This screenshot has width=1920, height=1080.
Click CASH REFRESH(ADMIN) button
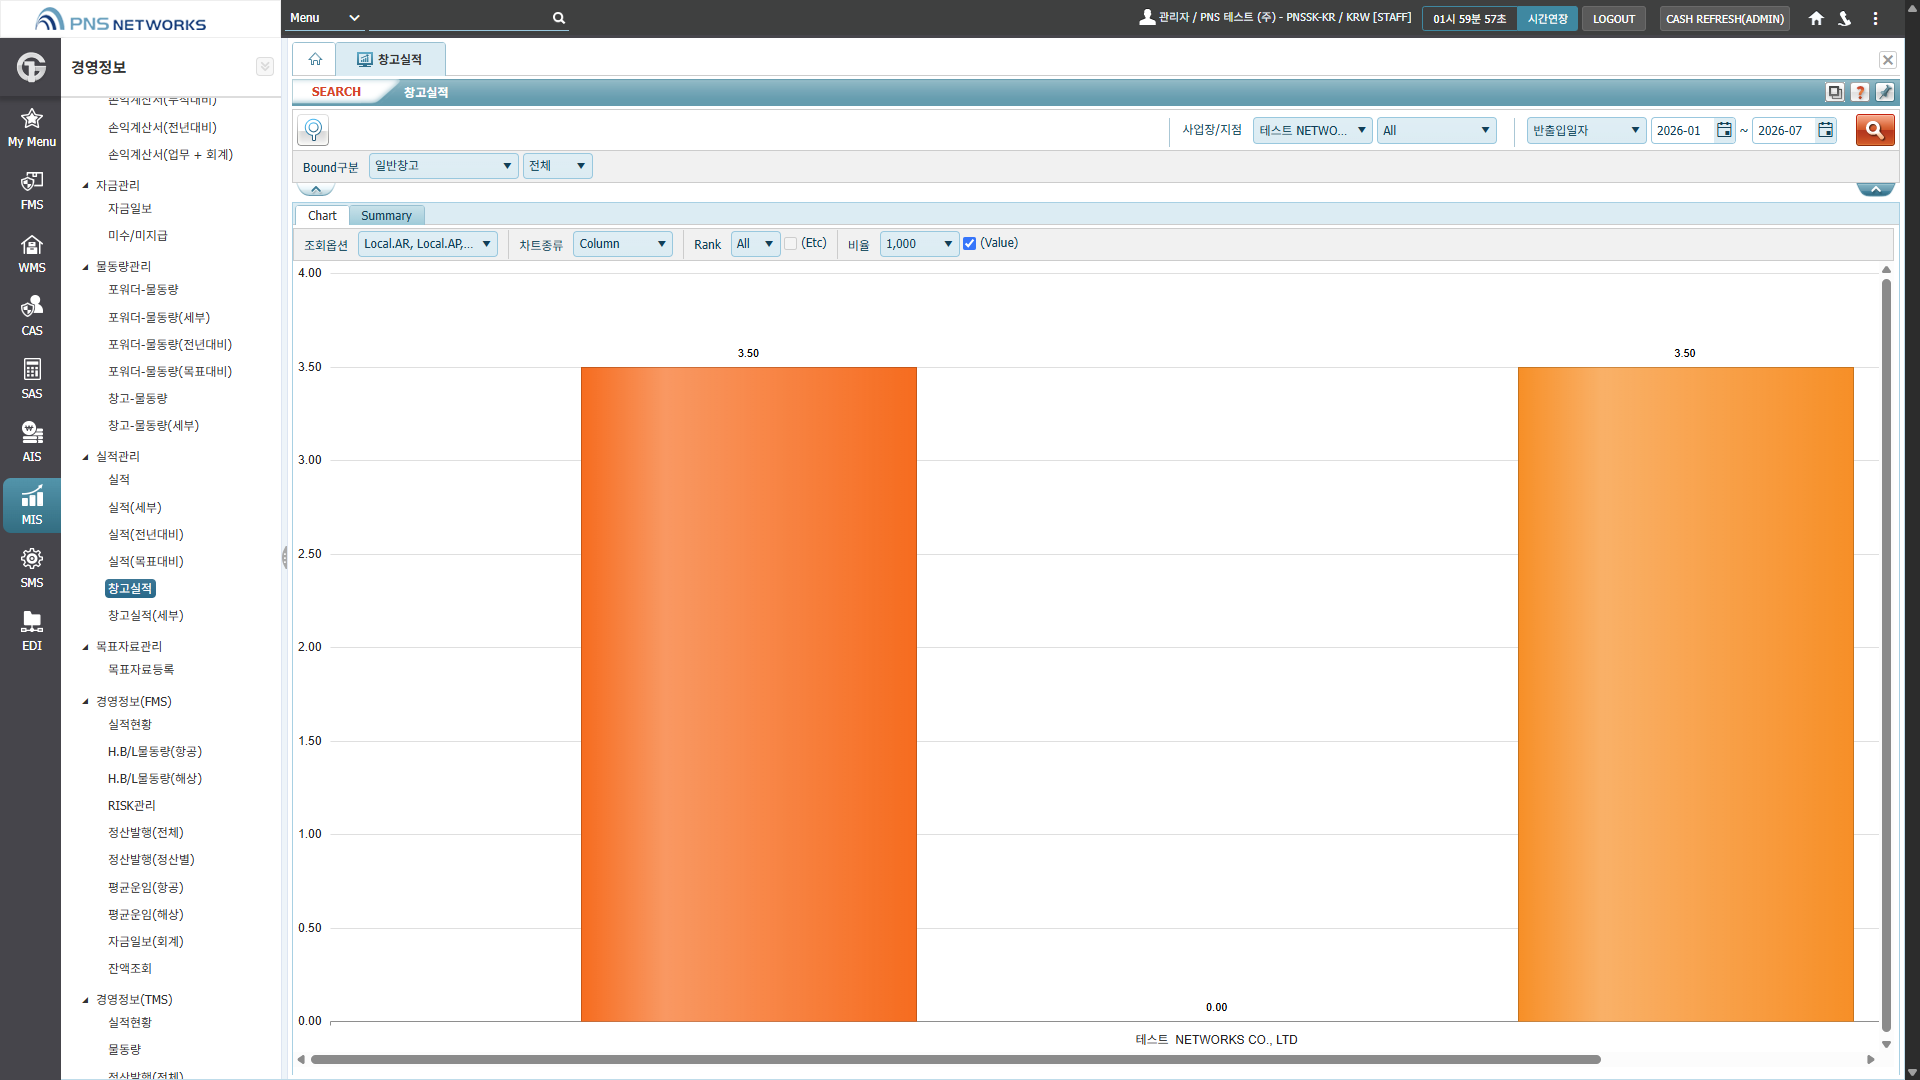(x=1724, y=19)
